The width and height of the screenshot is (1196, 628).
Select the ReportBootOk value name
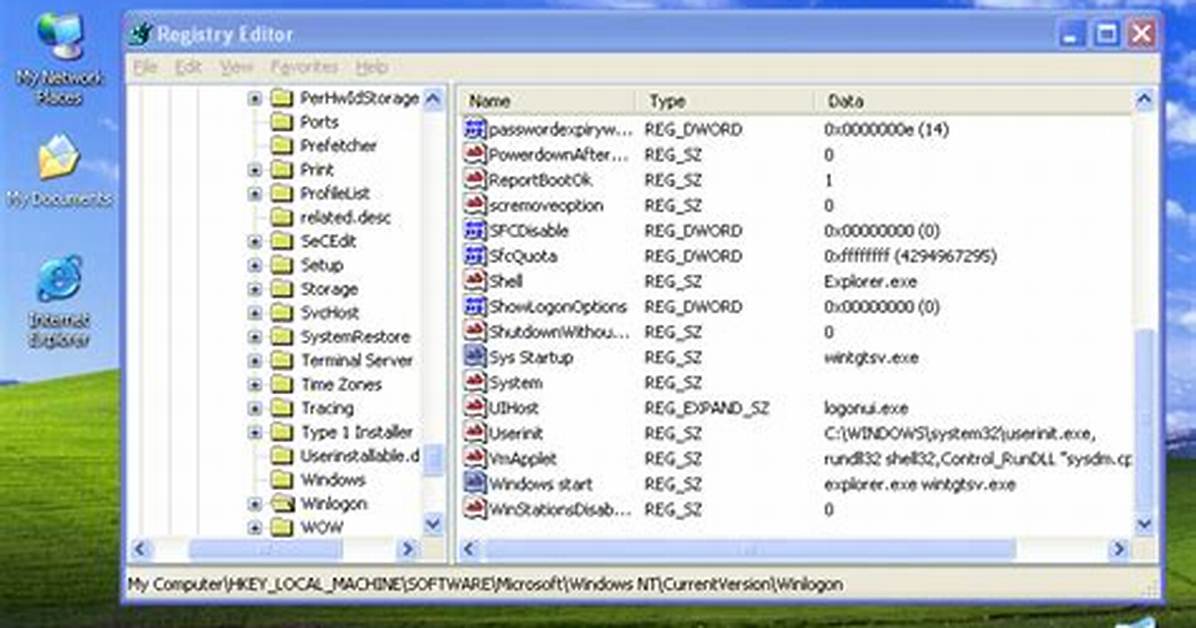click(x=540, y=180)
